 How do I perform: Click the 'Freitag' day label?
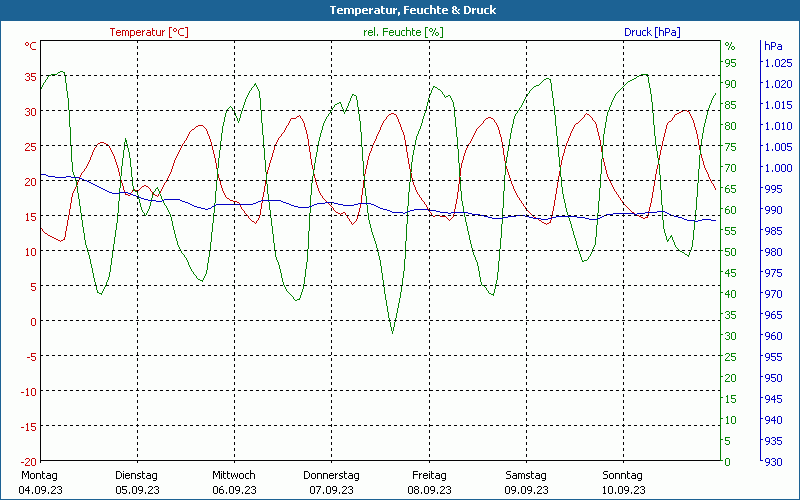coord(429,476)
